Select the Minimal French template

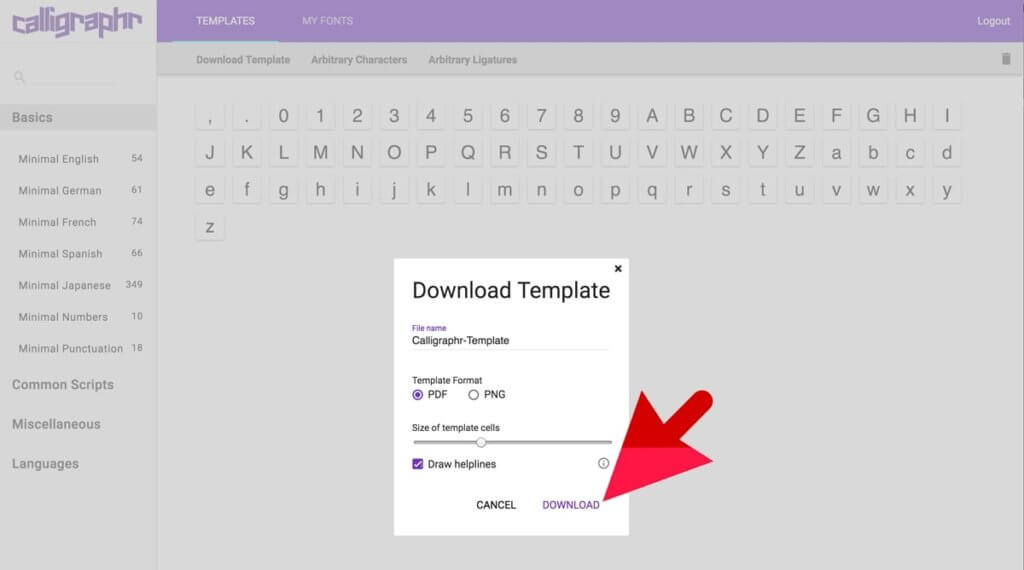pos(78,222)
